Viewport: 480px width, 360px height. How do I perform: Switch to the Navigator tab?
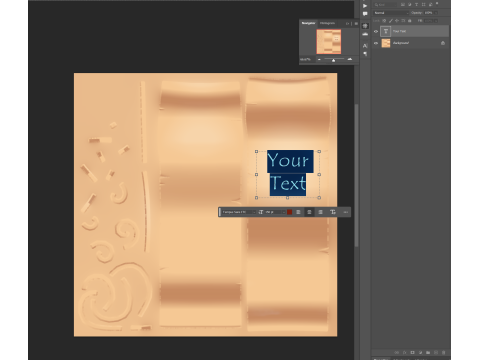[308, 23]
